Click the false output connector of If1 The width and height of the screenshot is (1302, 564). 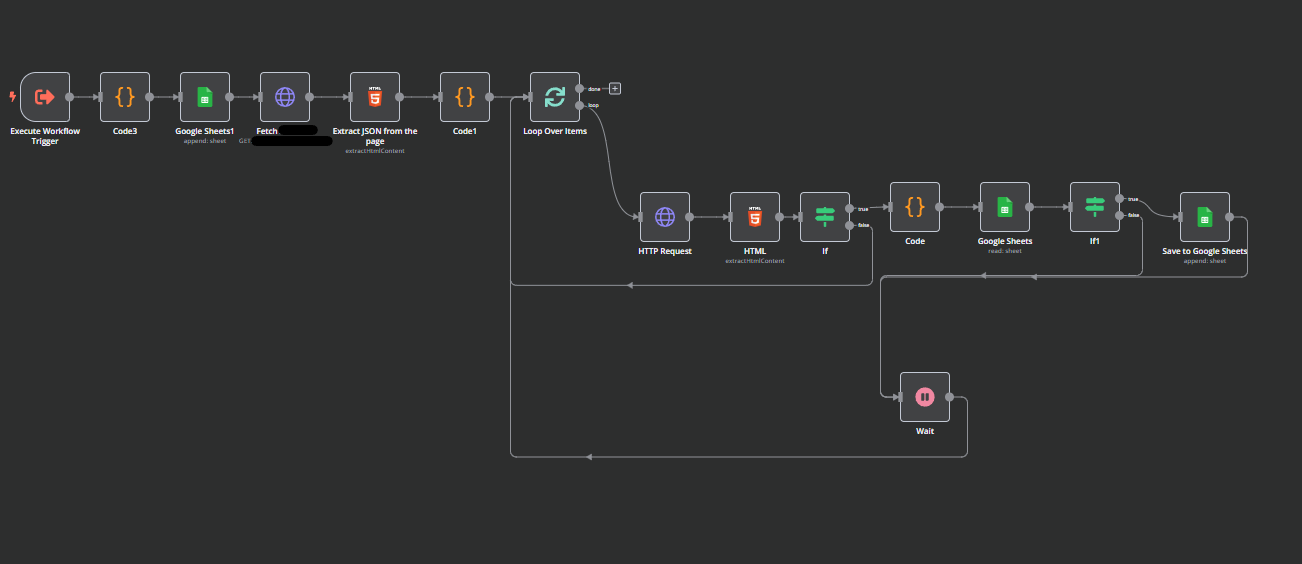click(1120, 215)
